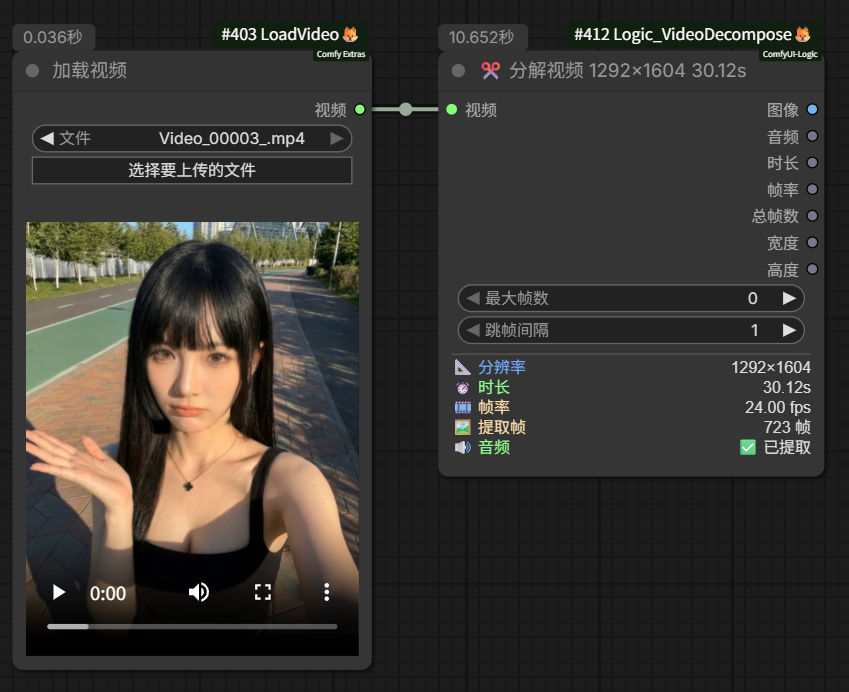This screenshot has width=849, height=692.
Task: Click the 音频 speaker icon in info list
Action: pos(462,447)
